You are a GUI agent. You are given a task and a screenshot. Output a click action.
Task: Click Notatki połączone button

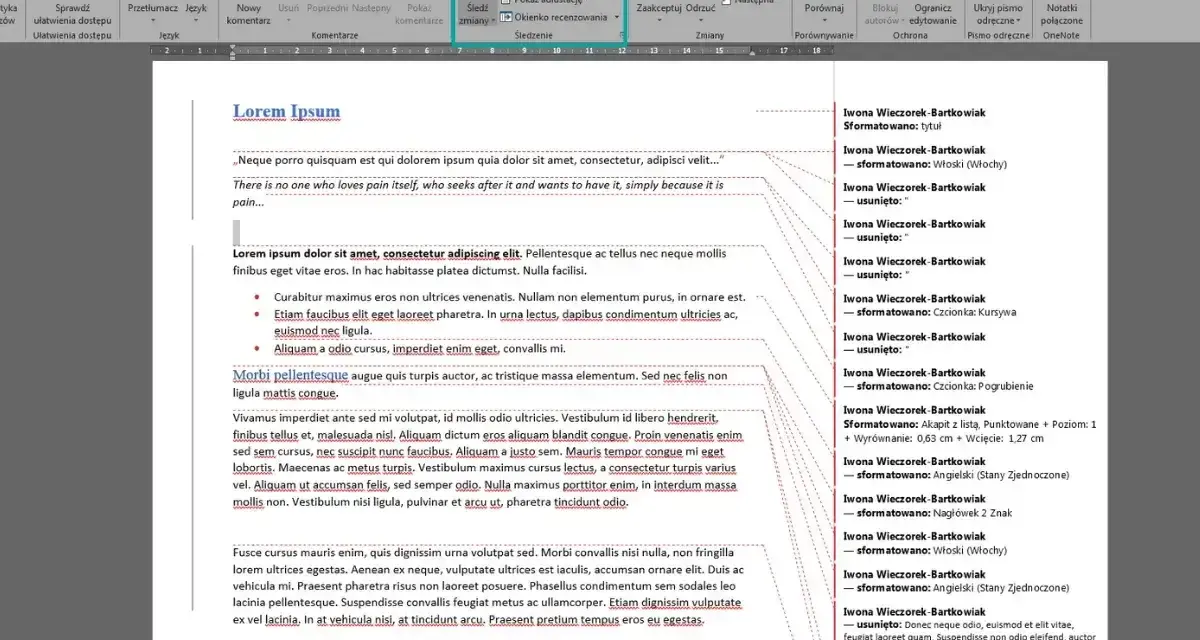coord(1061,14)
